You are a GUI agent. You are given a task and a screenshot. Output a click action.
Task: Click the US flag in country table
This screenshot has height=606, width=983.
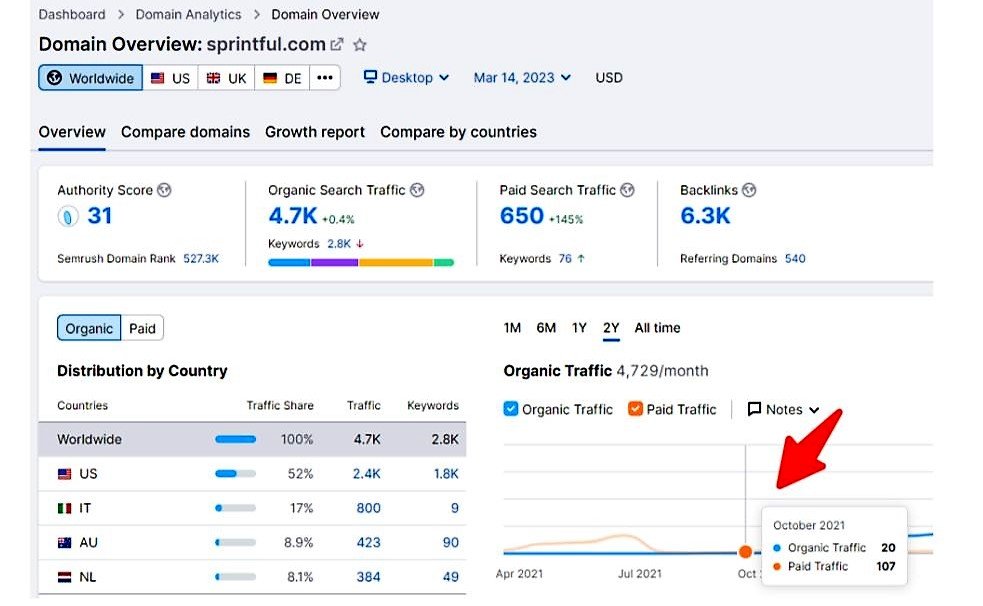pyautogui.click(x=65, y=474)
